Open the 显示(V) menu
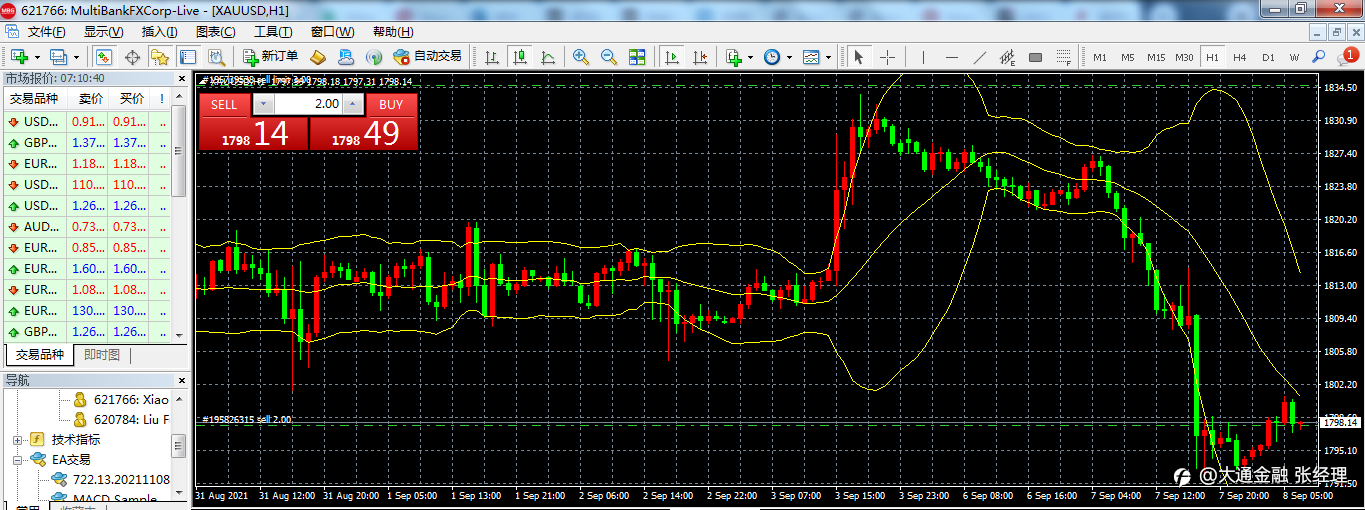The width and height of the screenshot is (1365, 510). (103, 32)
